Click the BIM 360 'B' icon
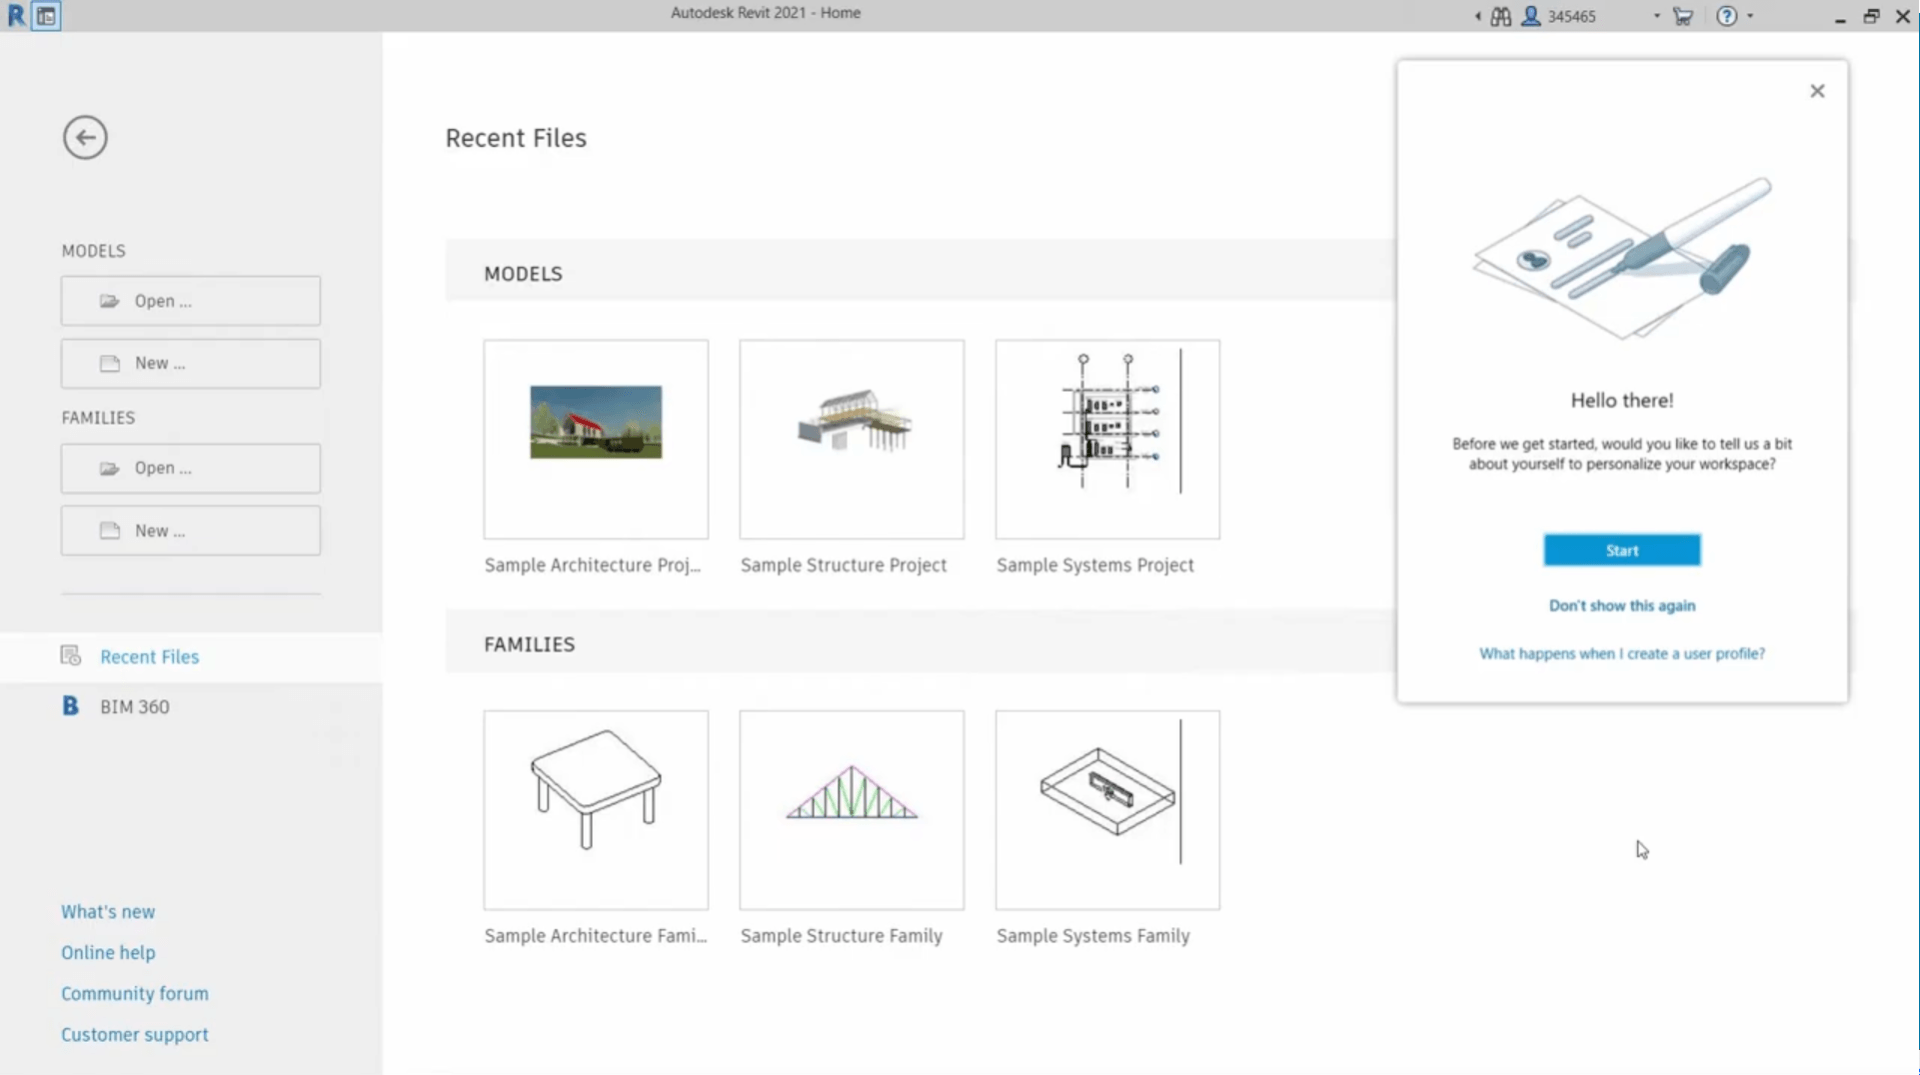 pos(70,706)
